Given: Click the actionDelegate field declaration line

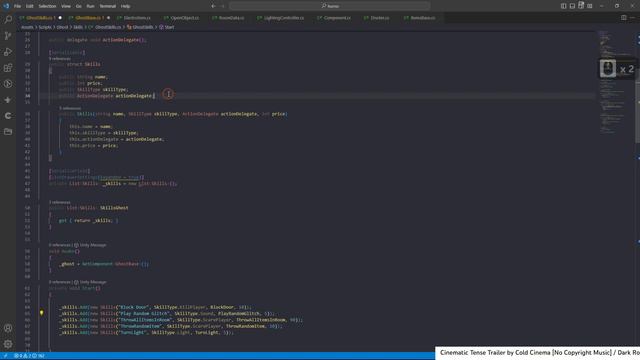Looking at the screenshot, I should coord(107,96).
